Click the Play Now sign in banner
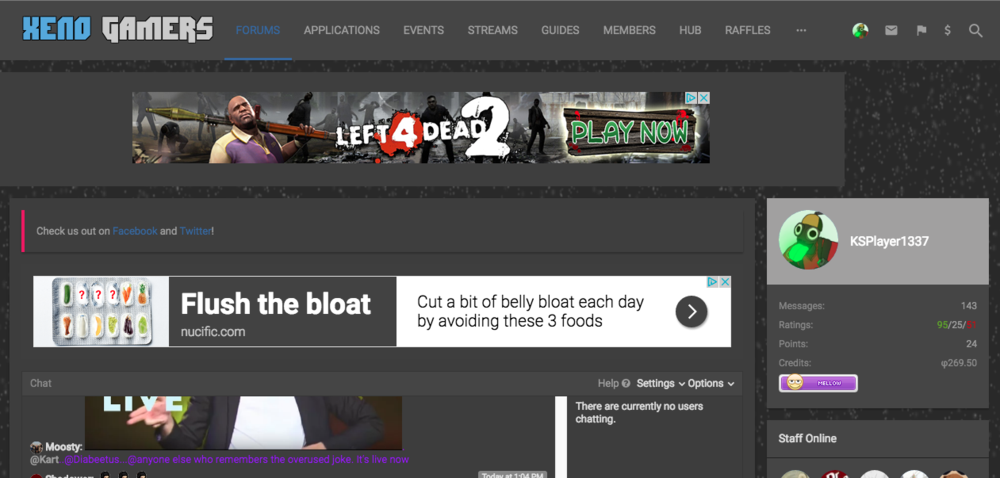Viewport: 1000px width, 478px height. coord(629,132)
